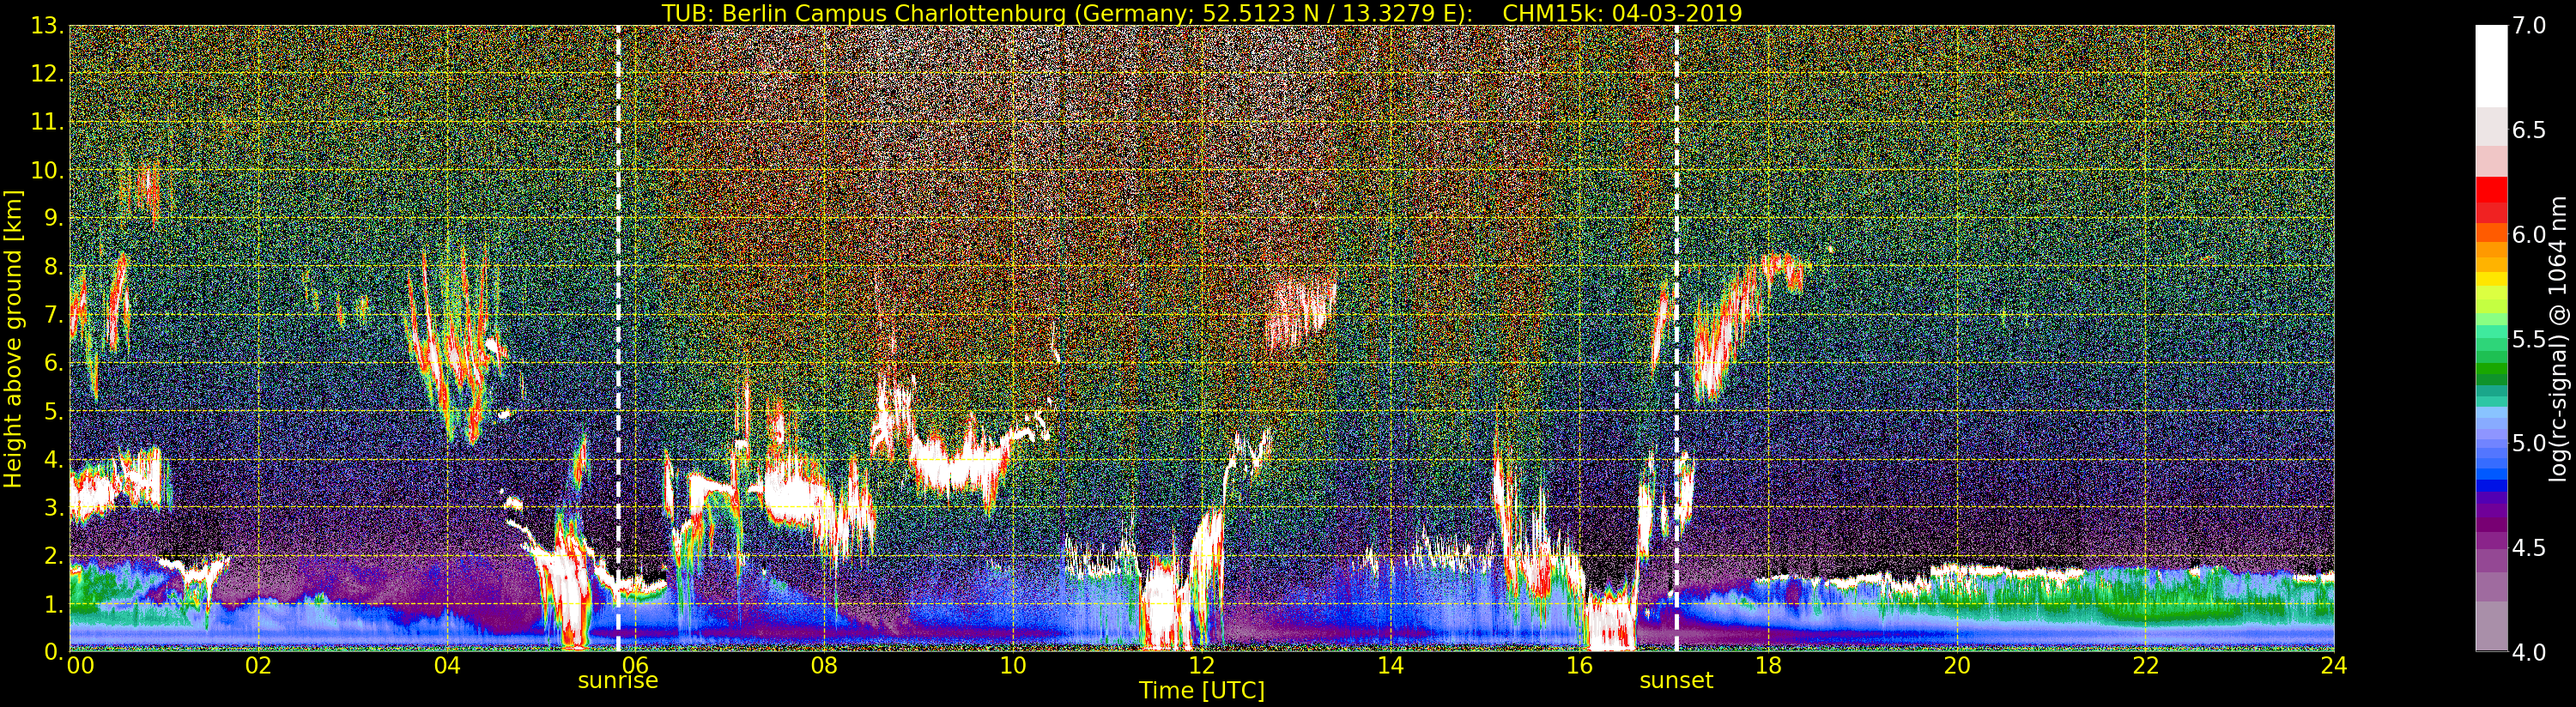Click the time axis tick "10"
2576x707 pixels.
click(1013, 665)
